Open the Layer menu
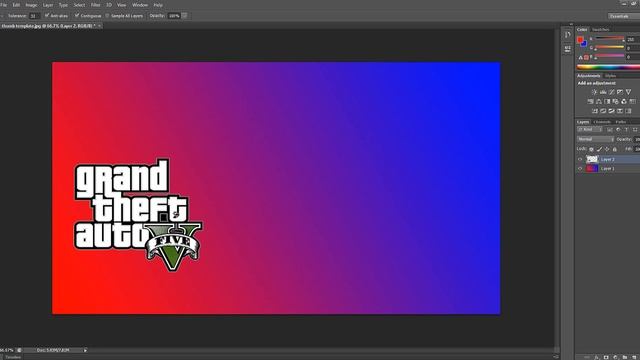Image resolution: width=640 pixels, height=360 pixels. tap(48, 5)
